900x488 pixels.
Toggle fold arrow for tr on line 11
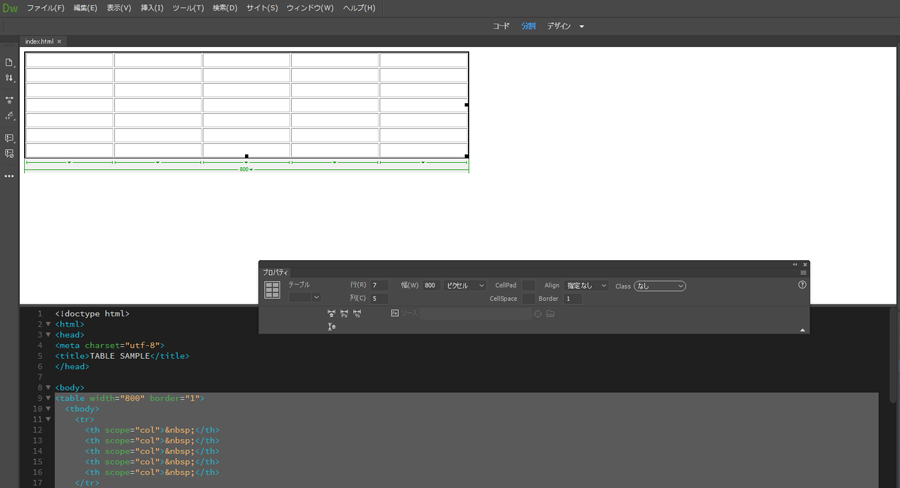(48, 419)
